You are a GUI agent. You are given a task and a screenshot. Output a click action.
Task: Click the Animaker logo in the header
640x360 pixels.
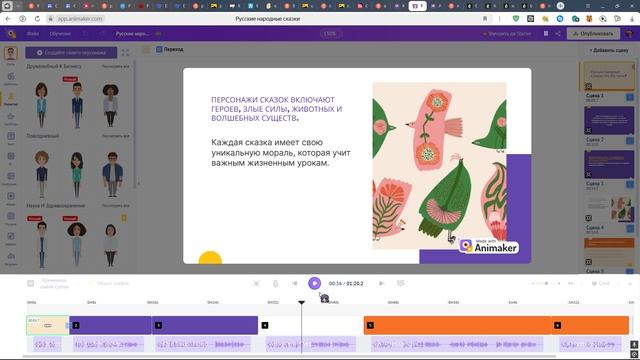11,34
